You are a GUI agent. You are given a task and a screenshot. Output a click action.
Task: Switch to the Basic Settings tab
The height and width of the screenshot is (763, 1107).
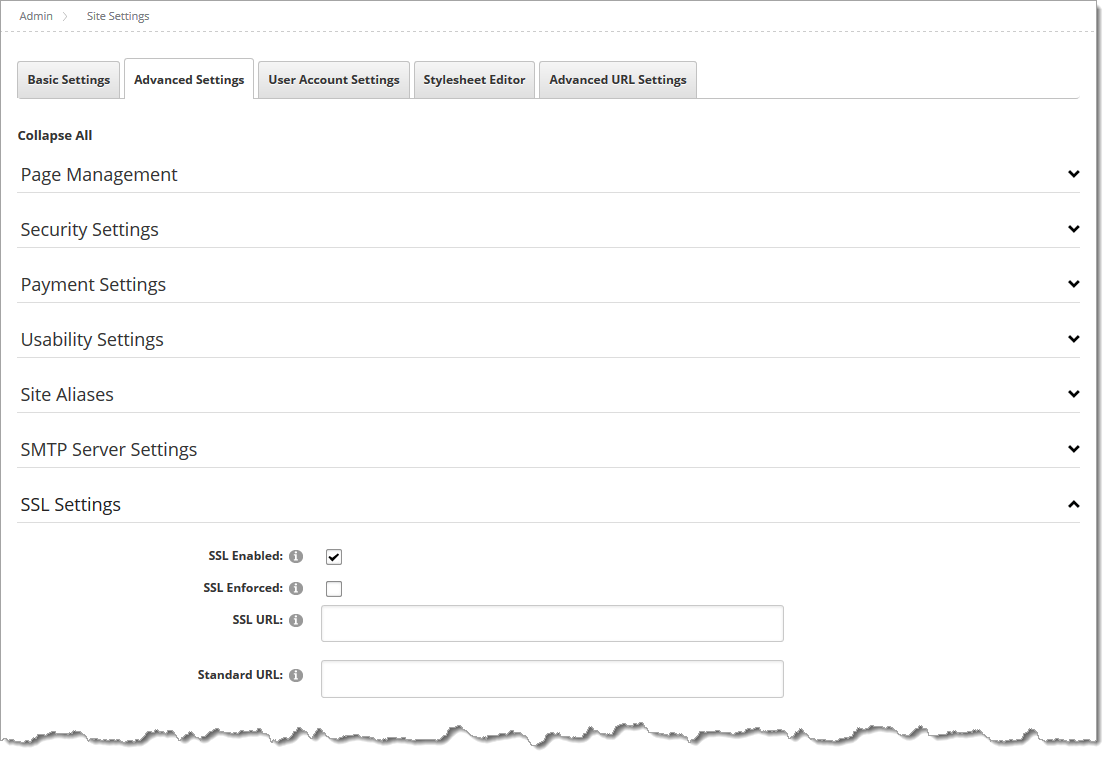tap(68, 79)
